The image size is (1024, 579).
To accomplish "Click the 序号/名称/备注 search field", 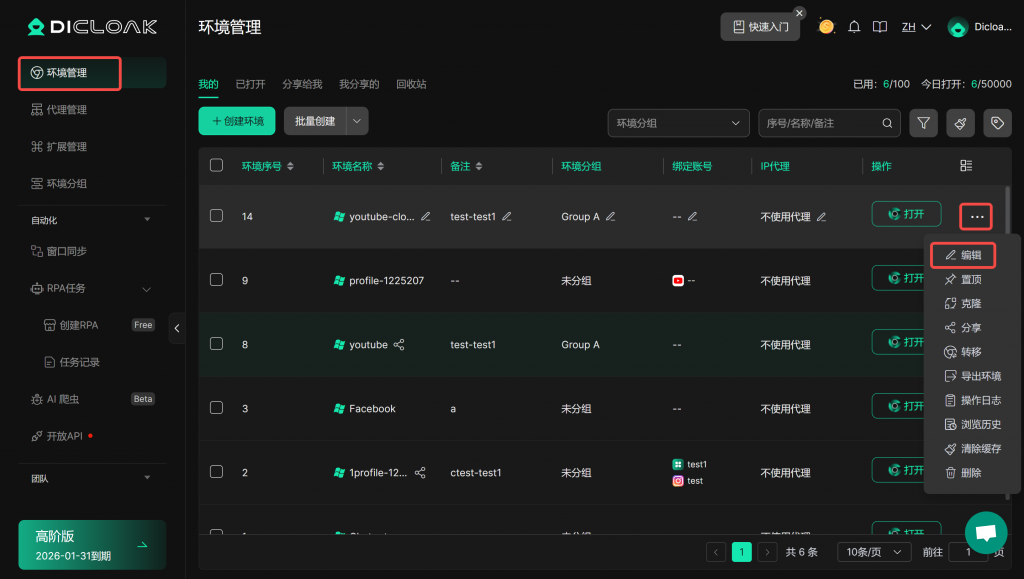I will (818, 123).
